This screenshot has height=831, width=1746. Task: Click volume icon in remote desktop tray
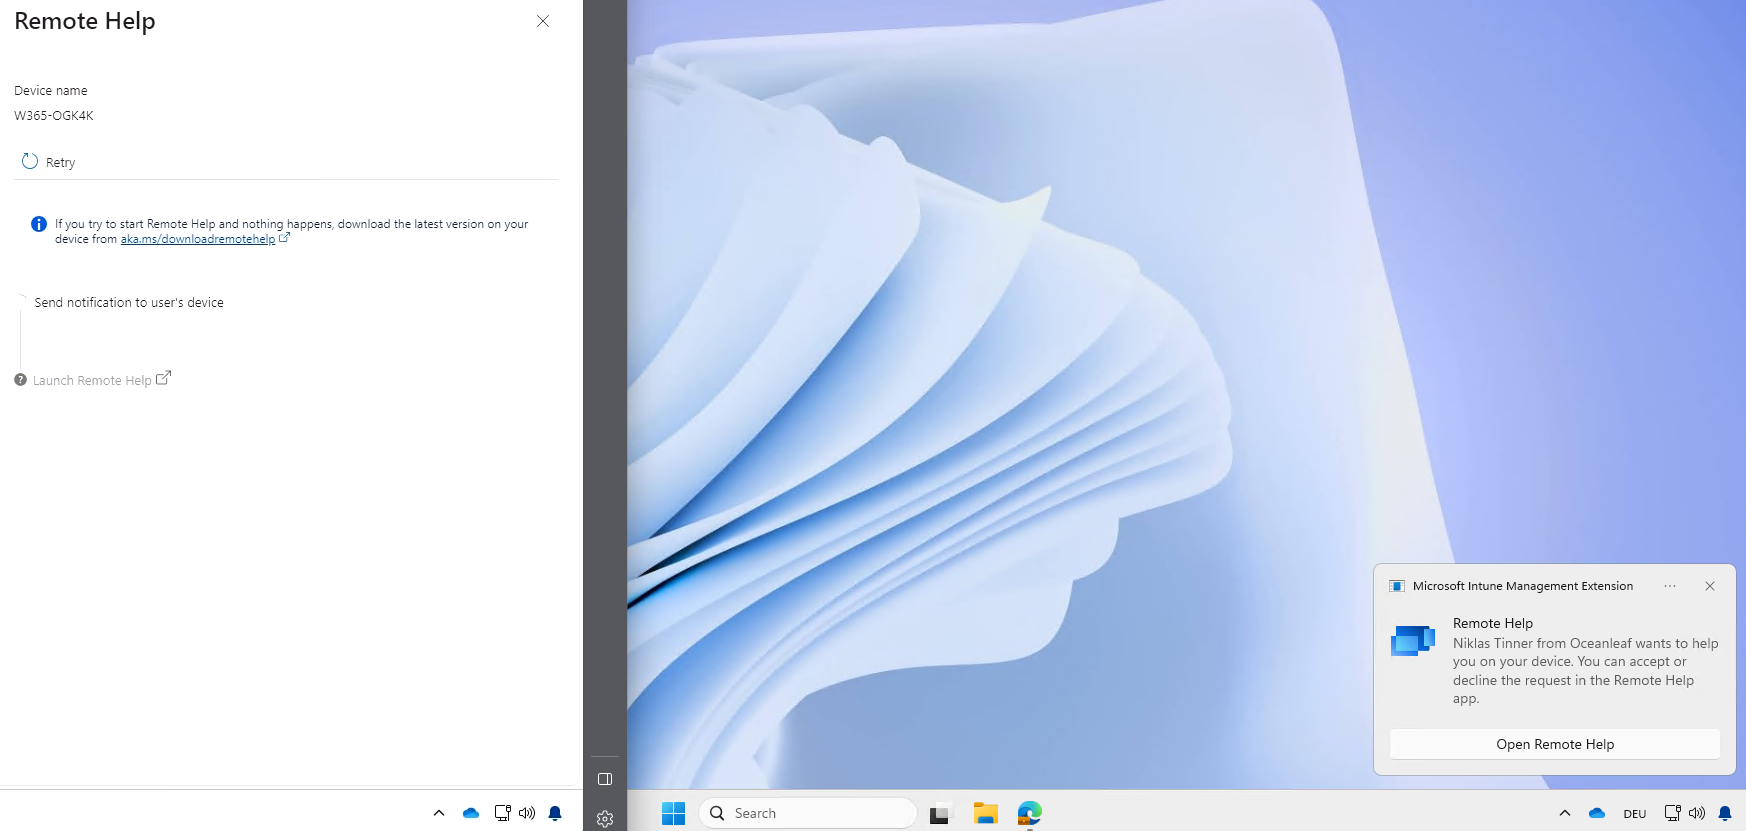1697,813
